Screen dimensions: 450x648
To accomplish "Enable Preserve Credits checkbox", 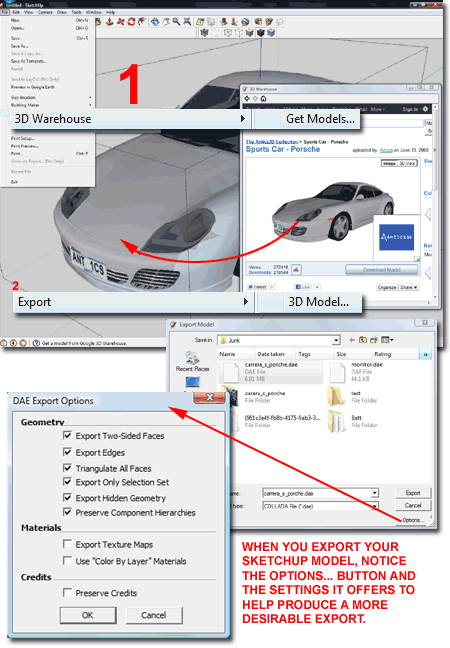I will coord(67,592).
